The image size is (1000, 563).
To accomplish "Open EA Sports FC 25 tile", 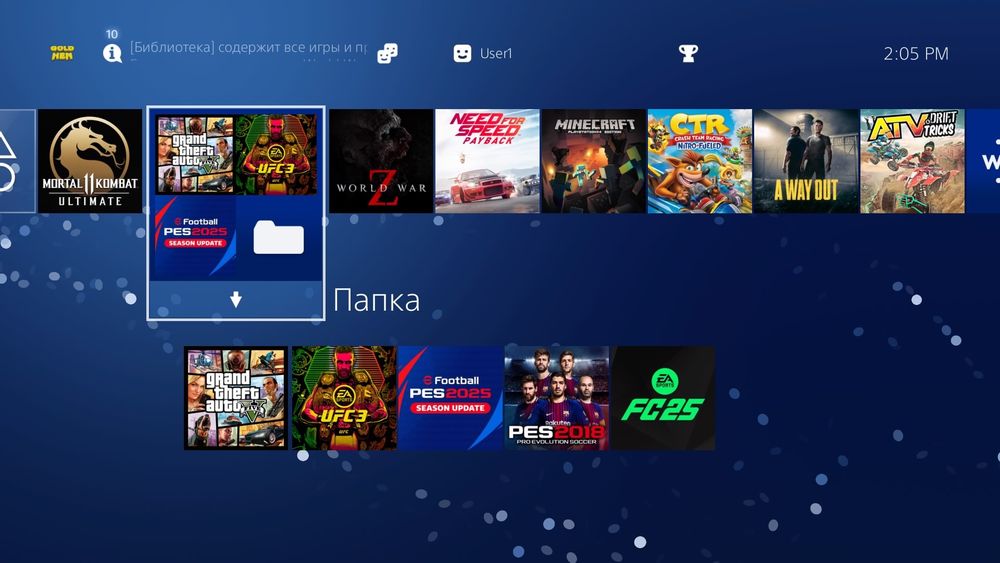I will [x=663, y=398].
